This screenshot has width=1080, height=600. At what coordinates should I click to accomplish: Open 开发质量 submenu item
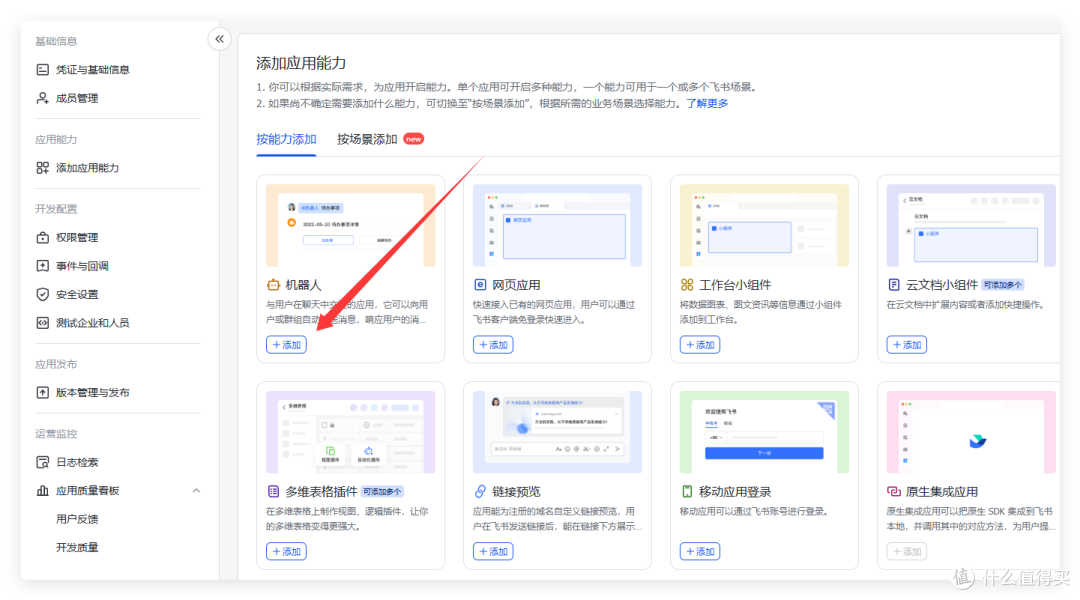point(77,547)
